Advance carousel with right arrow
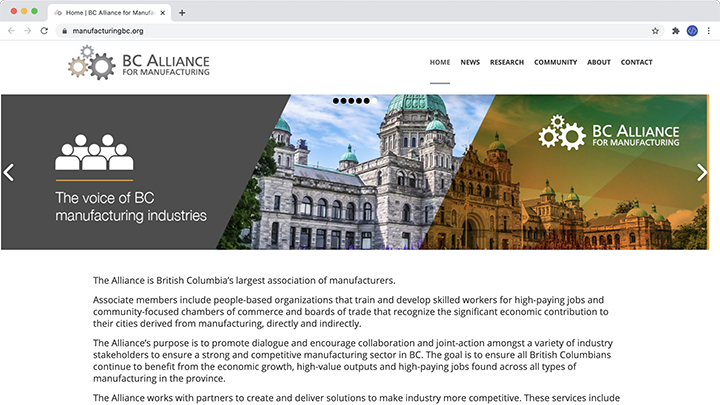 pos(701,172)
